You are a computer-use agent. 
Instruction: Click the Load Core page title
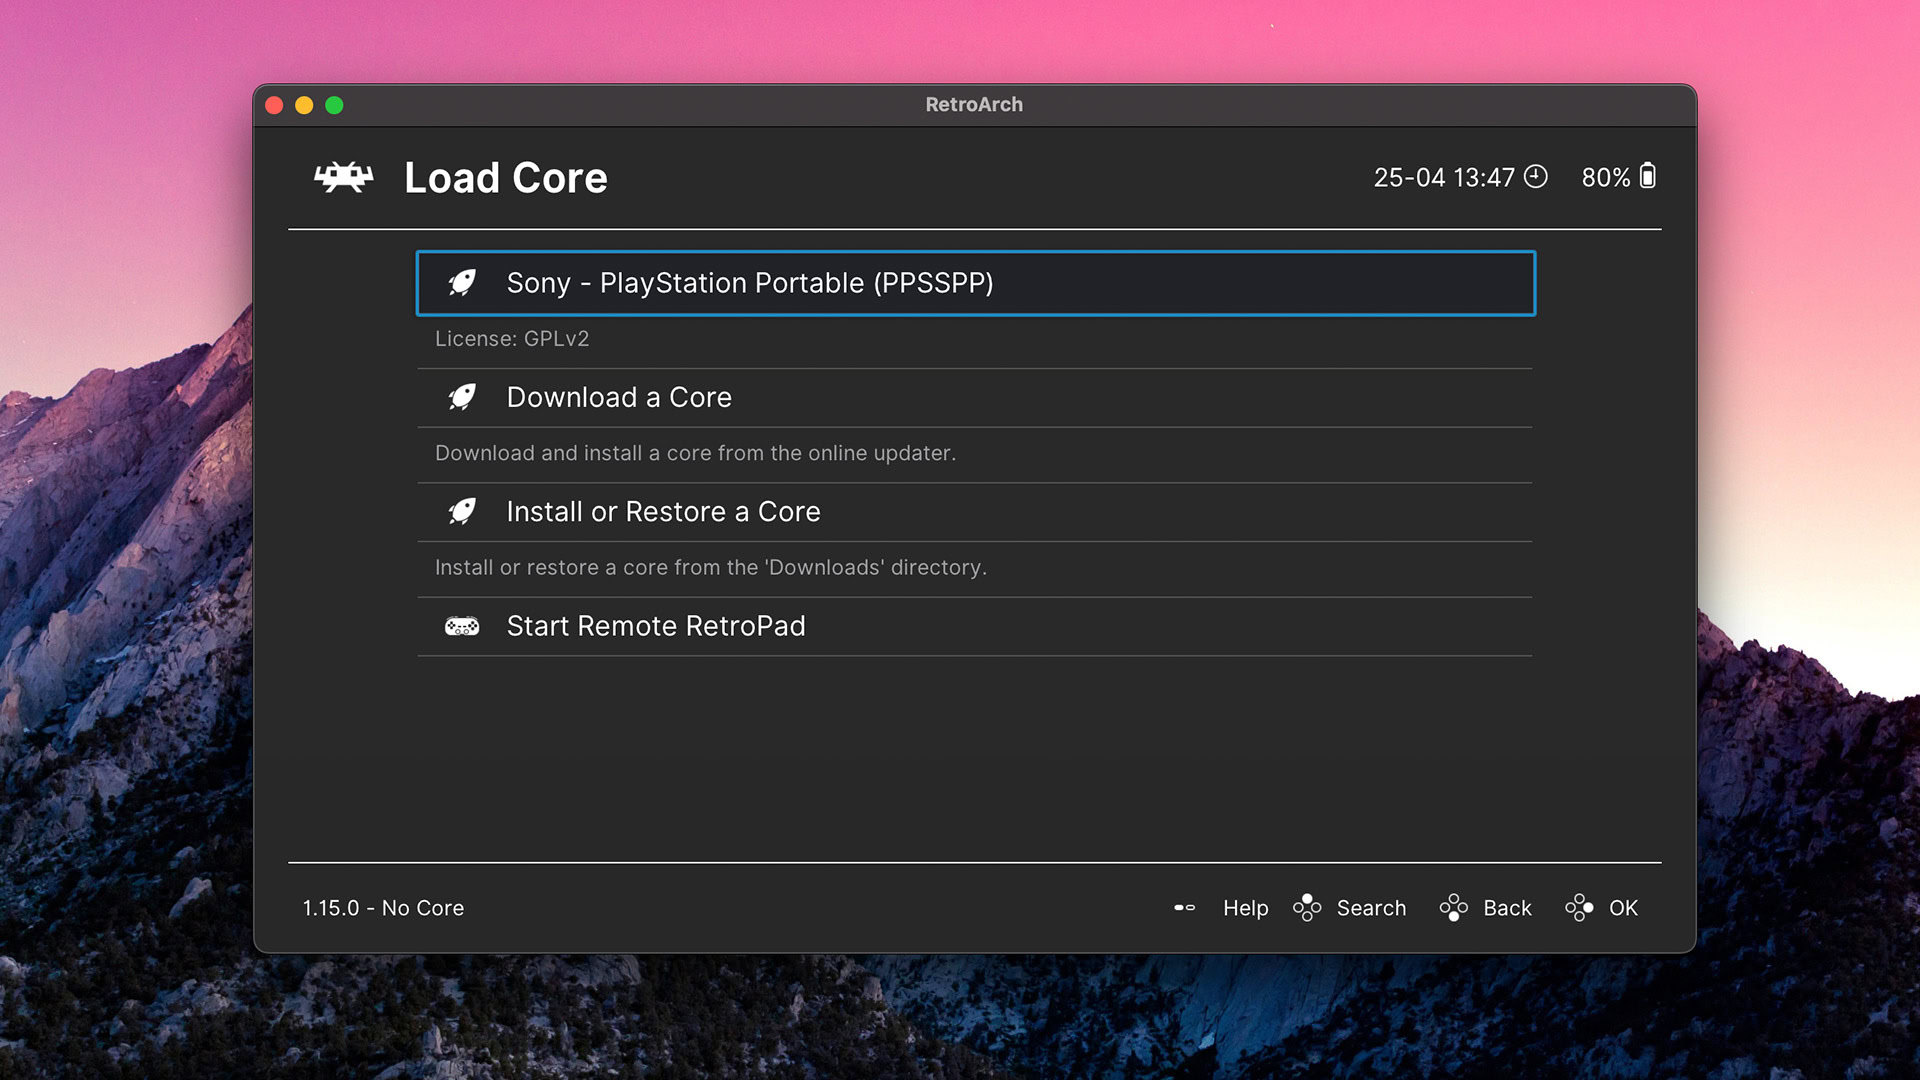506,178
